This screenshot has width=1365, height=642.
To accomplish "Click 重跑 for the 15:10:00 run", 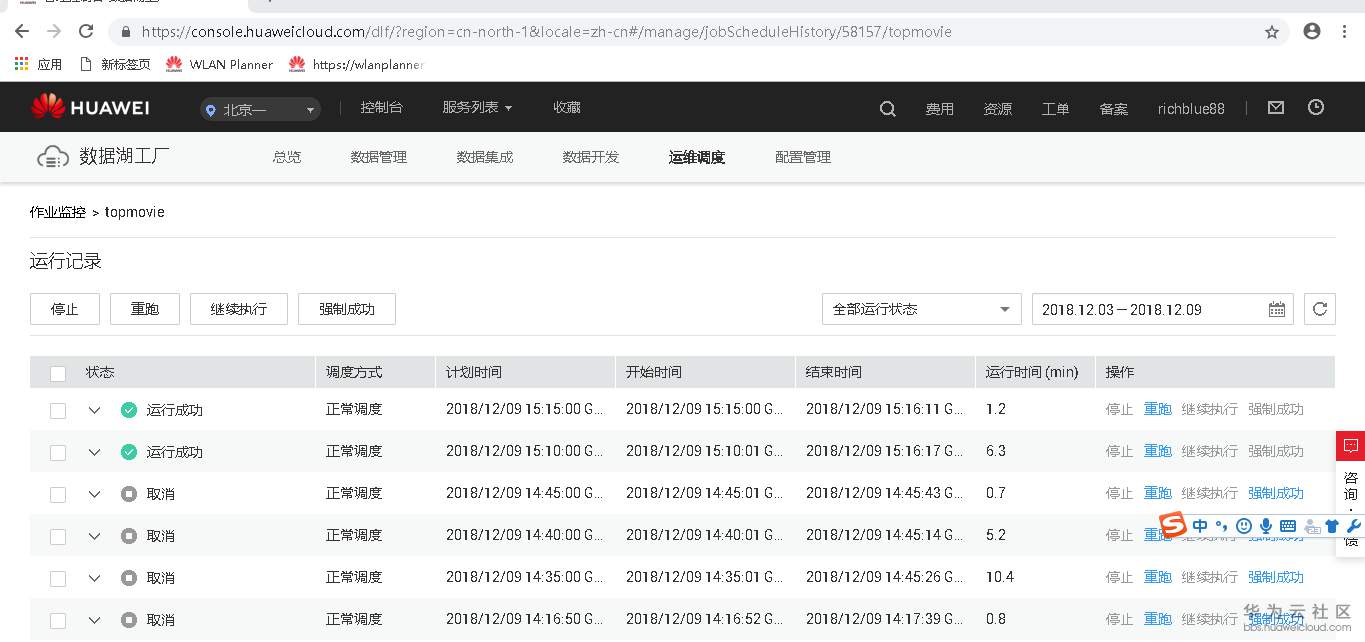I will (x=1157, y=451).
